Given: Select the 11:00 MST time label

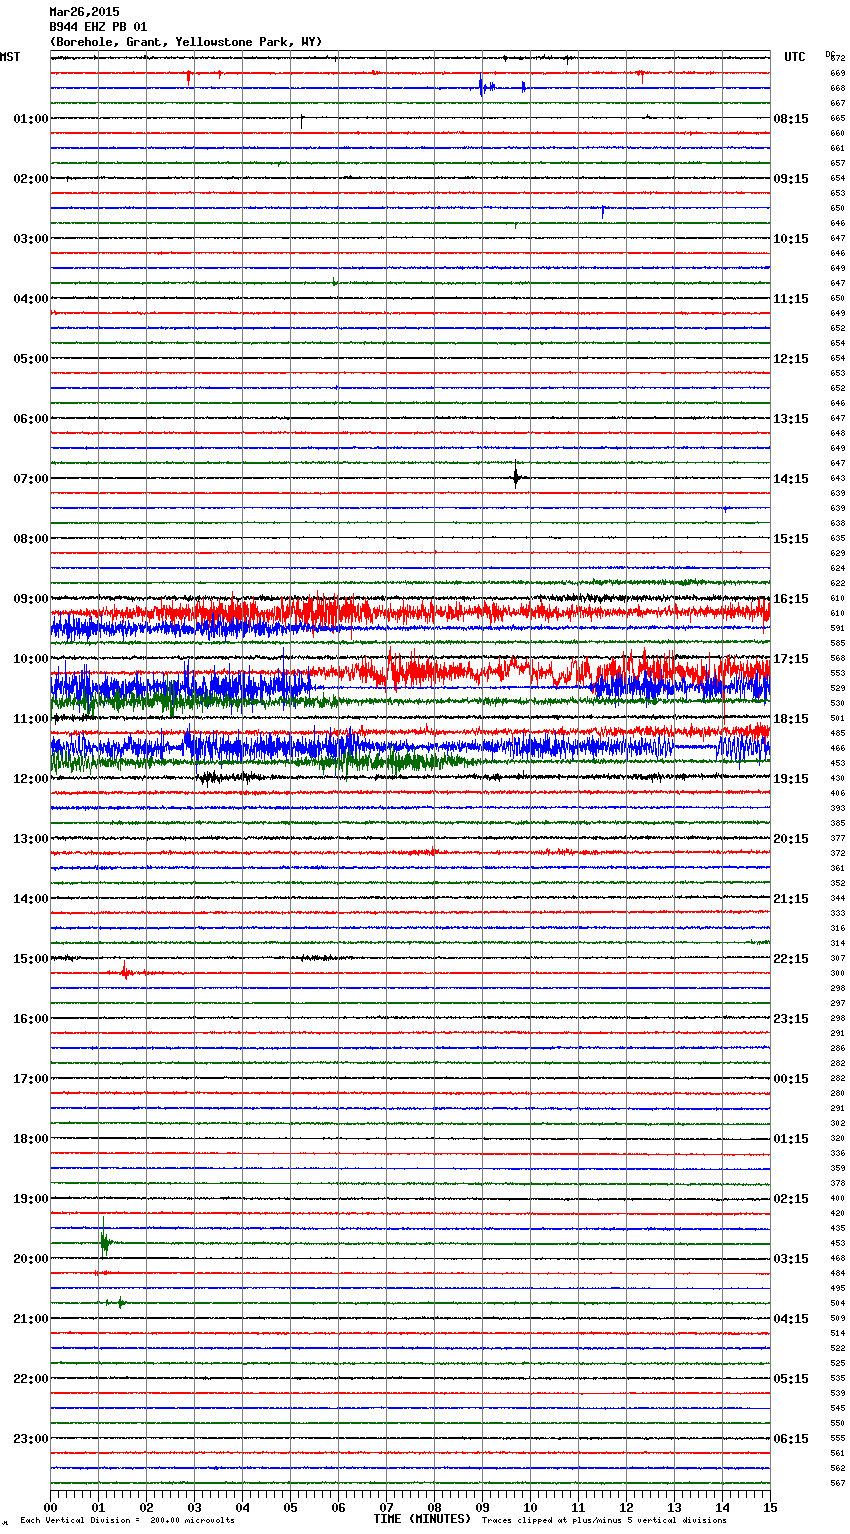Looking at the screenshot, I should [x=31, y=719].
